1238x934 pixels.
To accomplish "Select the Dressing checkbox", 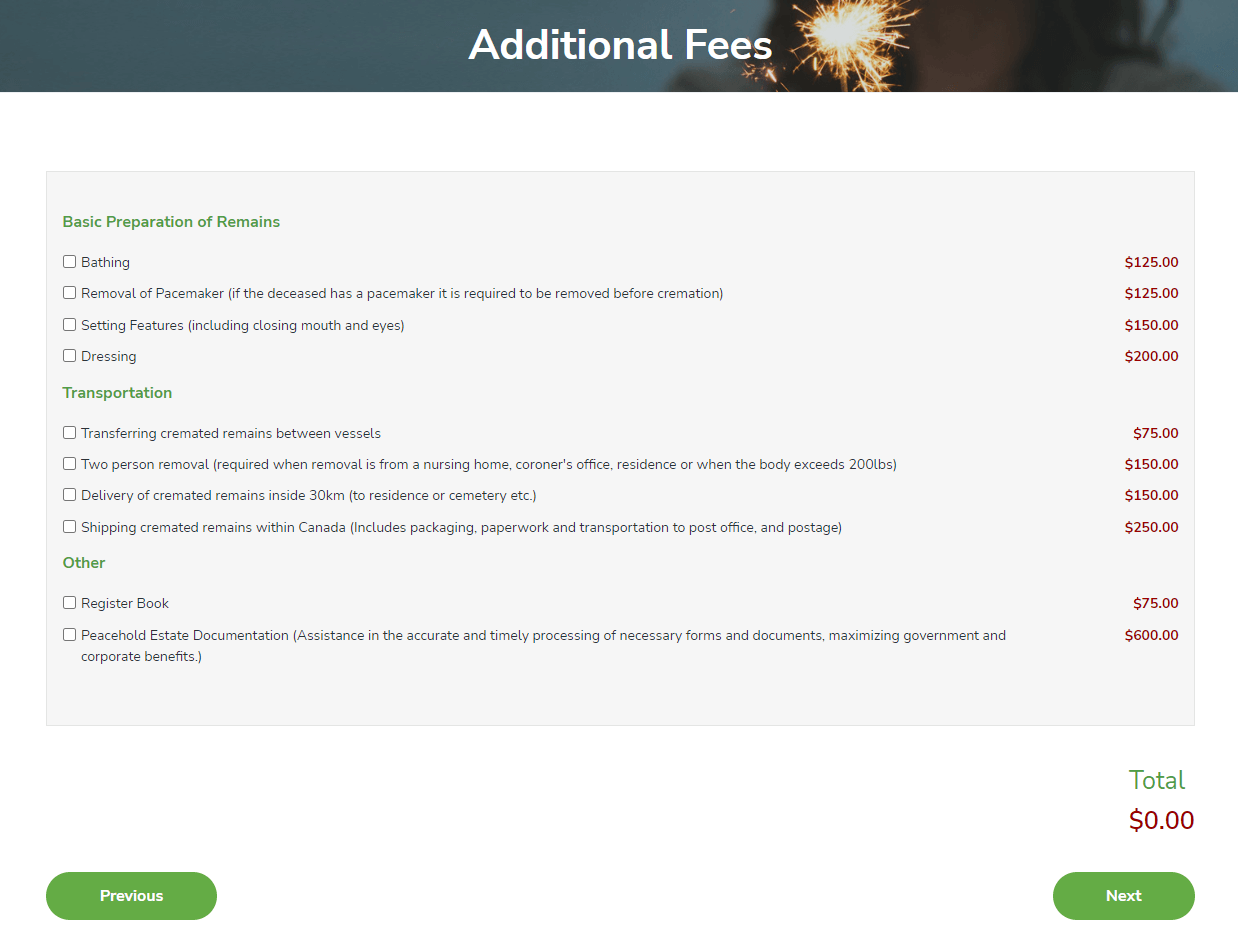I will (x=70, y=356).
